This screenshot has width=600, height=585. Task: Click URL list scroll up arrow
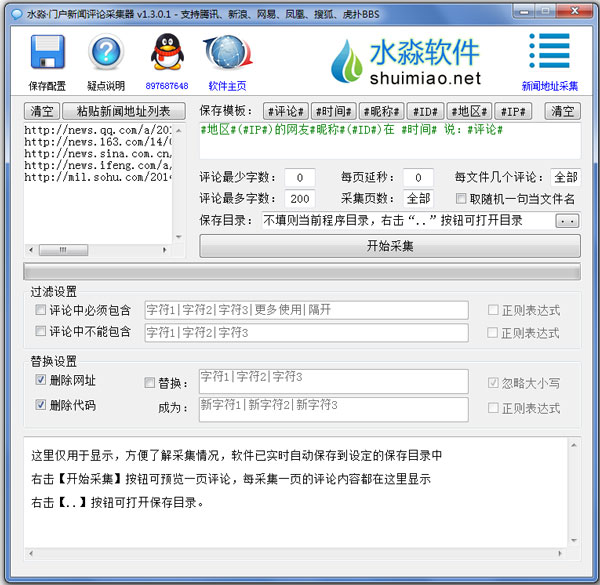179,131
